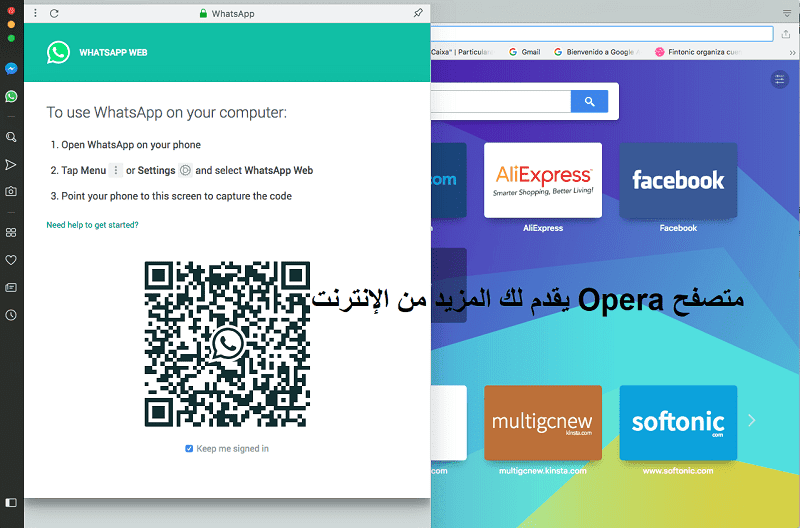Open the Messenger sidebar icon
The image size is (800, 528).
point(11,68)
